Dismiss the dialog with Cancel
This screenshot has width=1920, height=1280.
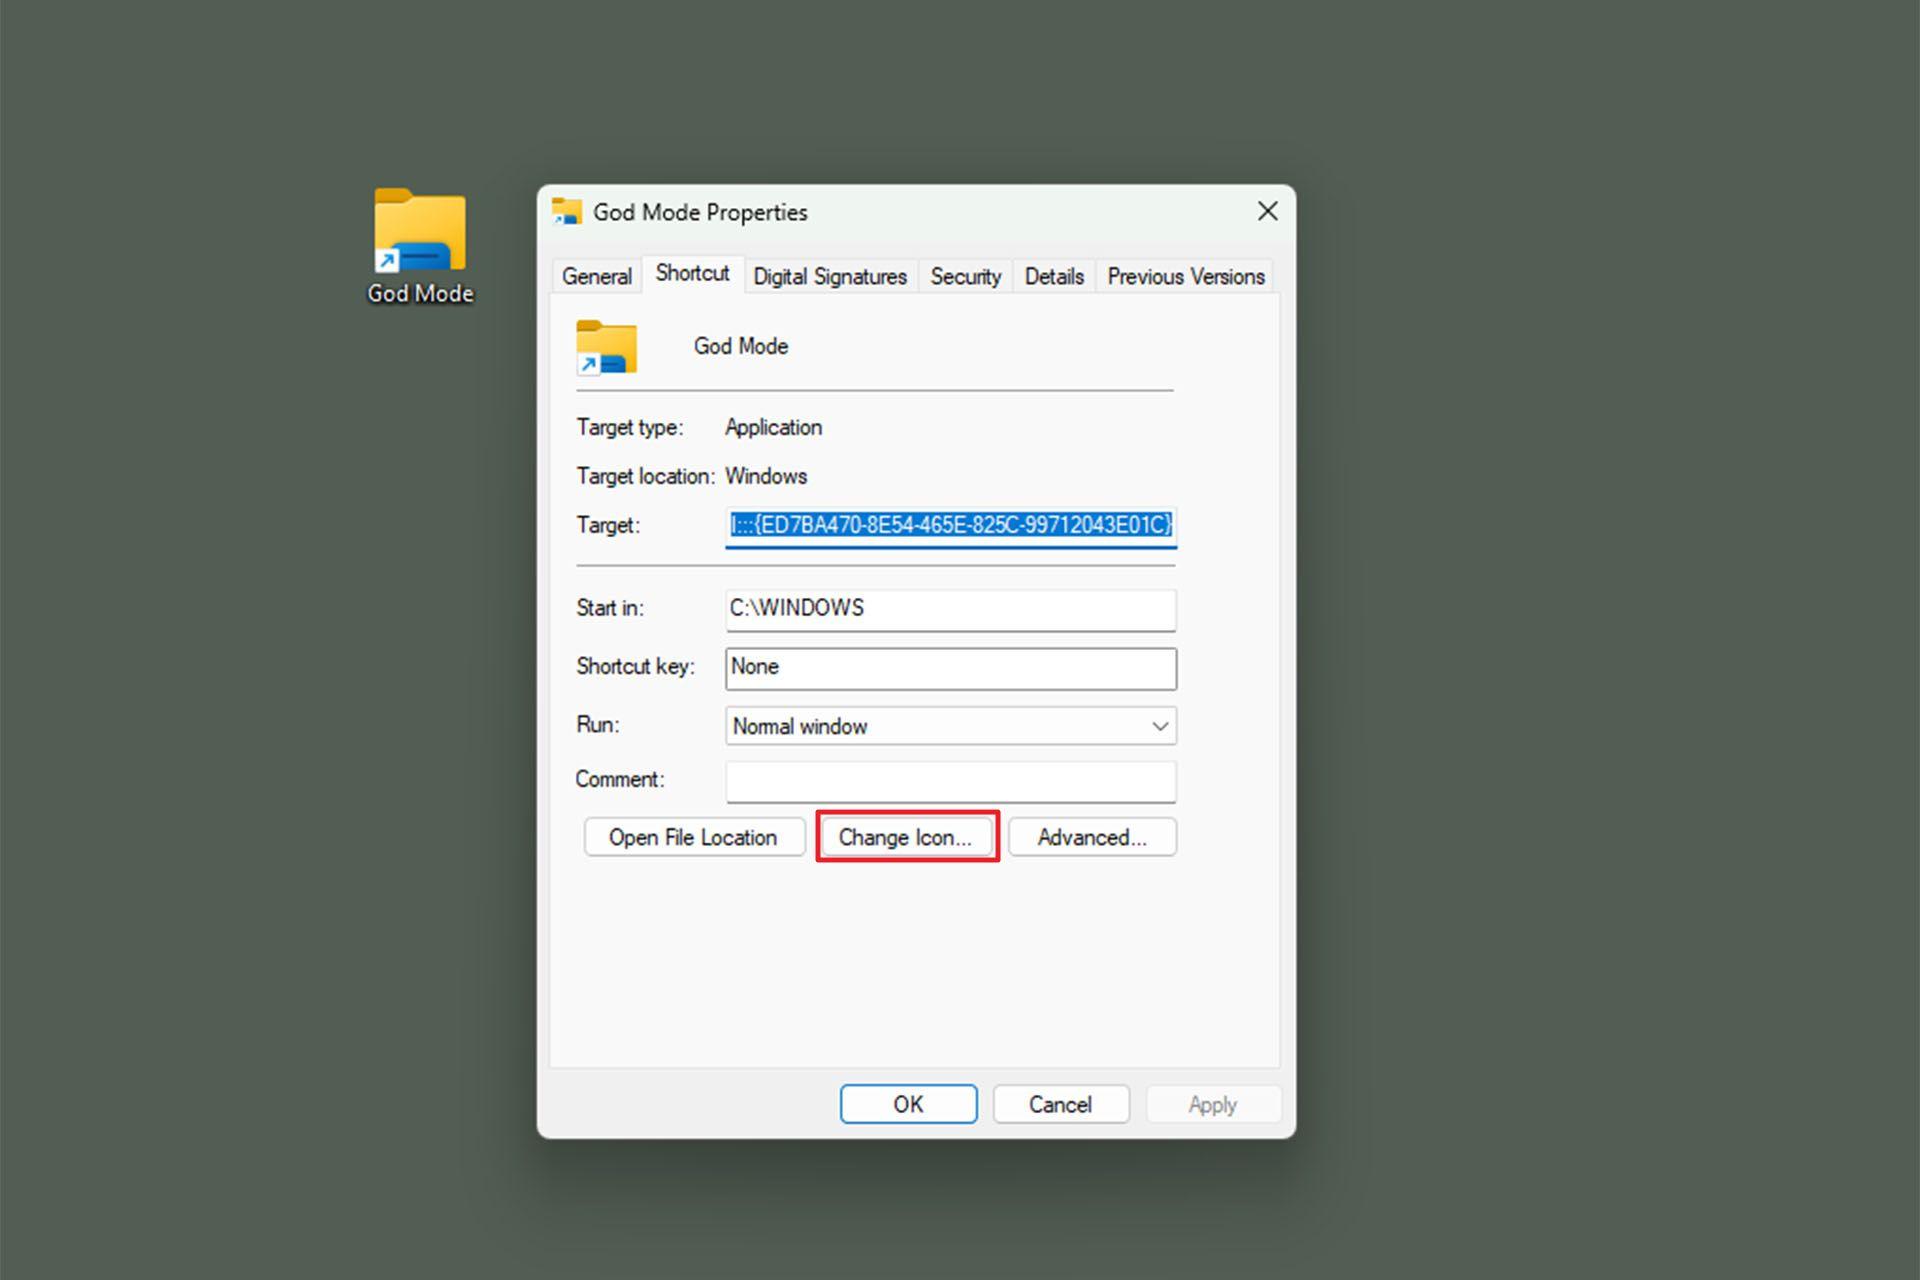(1060, 1104)
